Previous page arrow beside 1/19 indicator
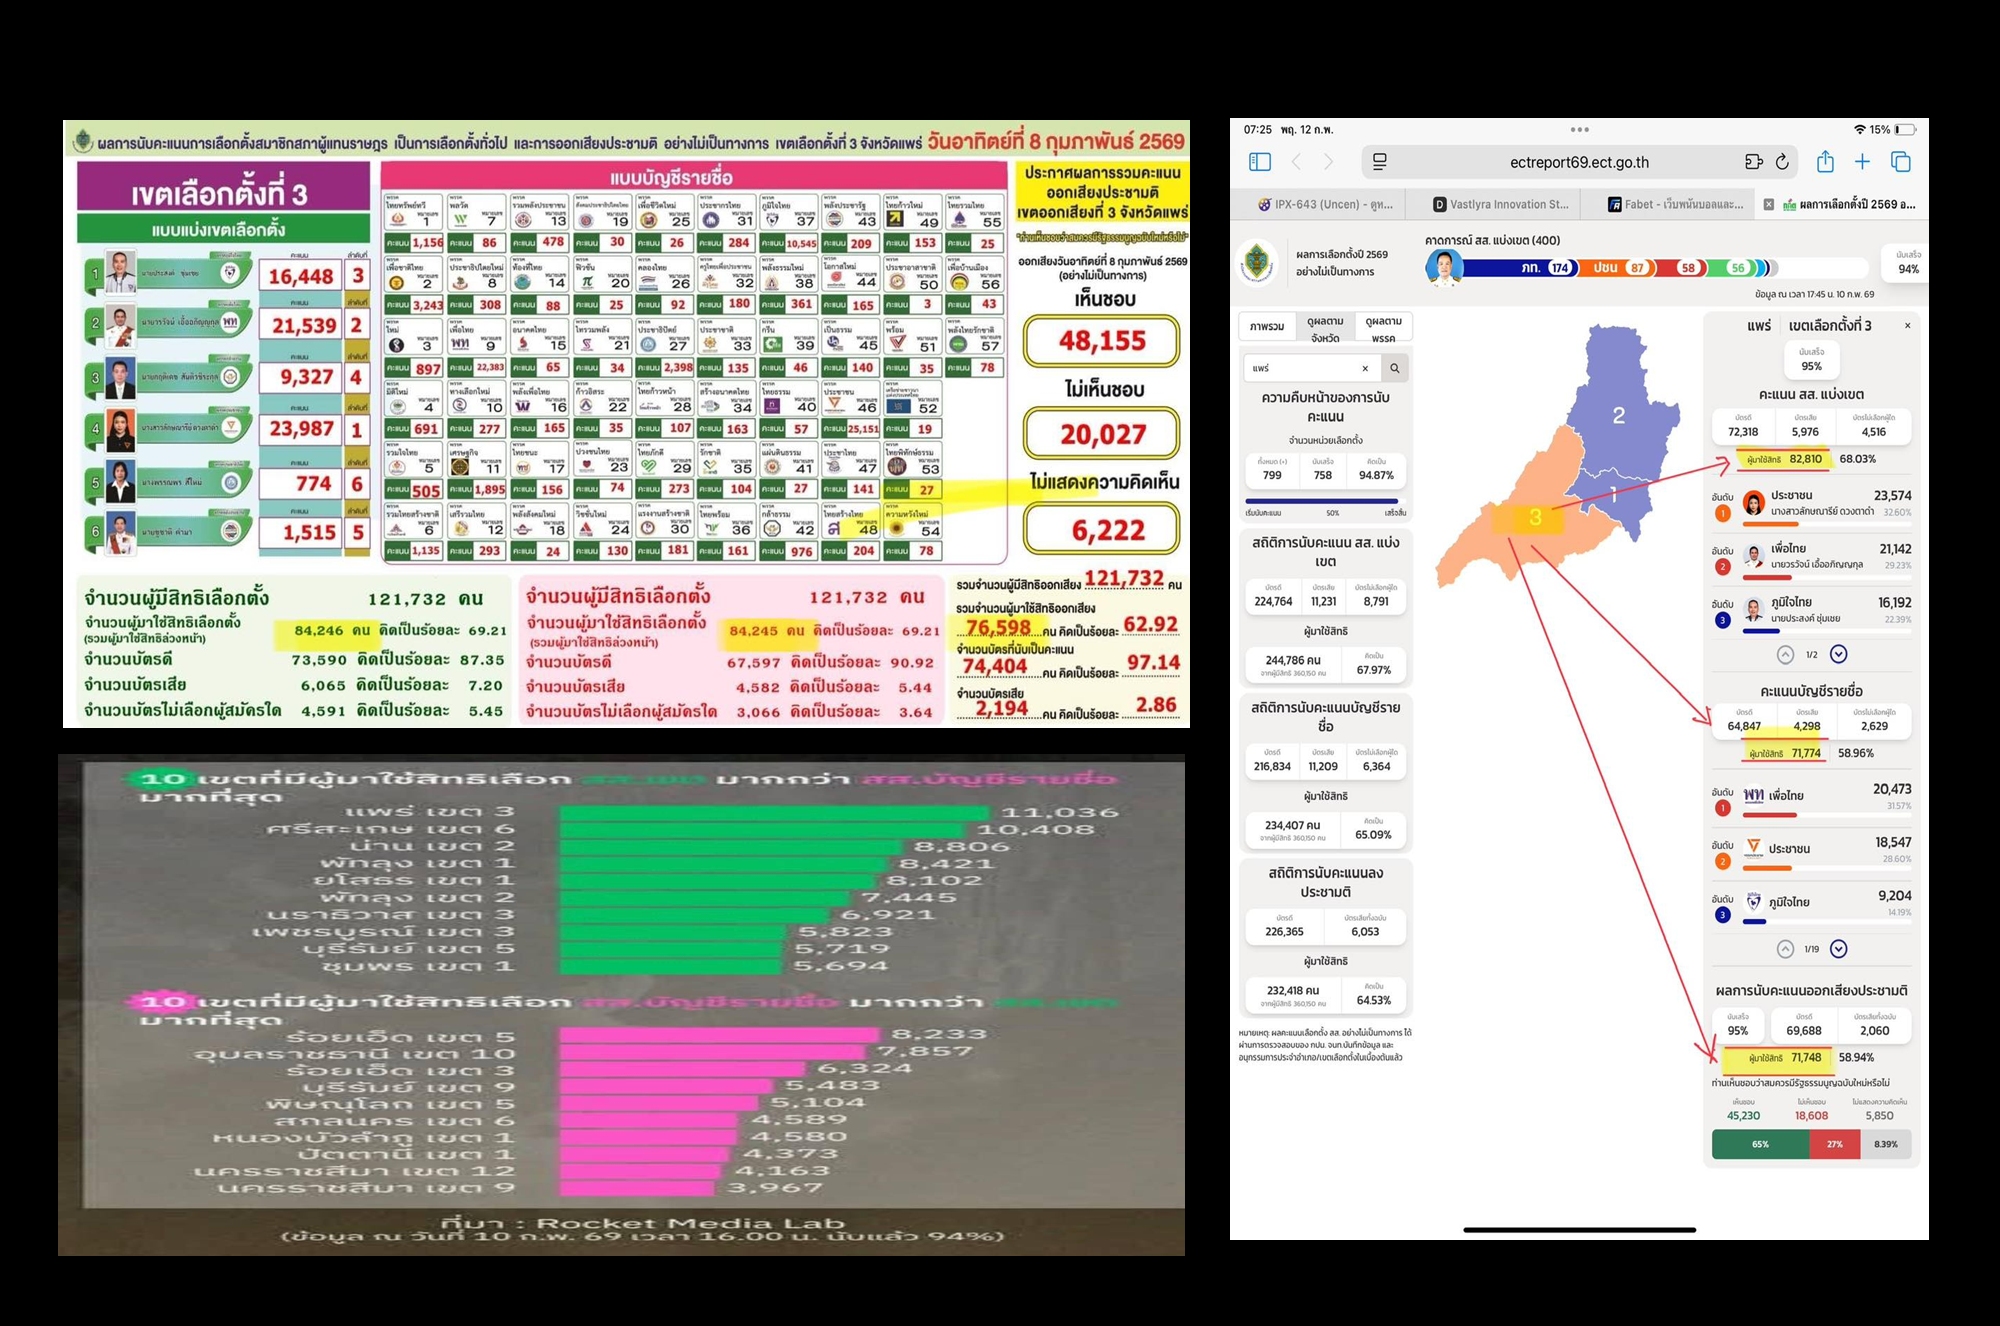The height and width of the screenshot is (1326, 2000). [x=1785, y=949]
